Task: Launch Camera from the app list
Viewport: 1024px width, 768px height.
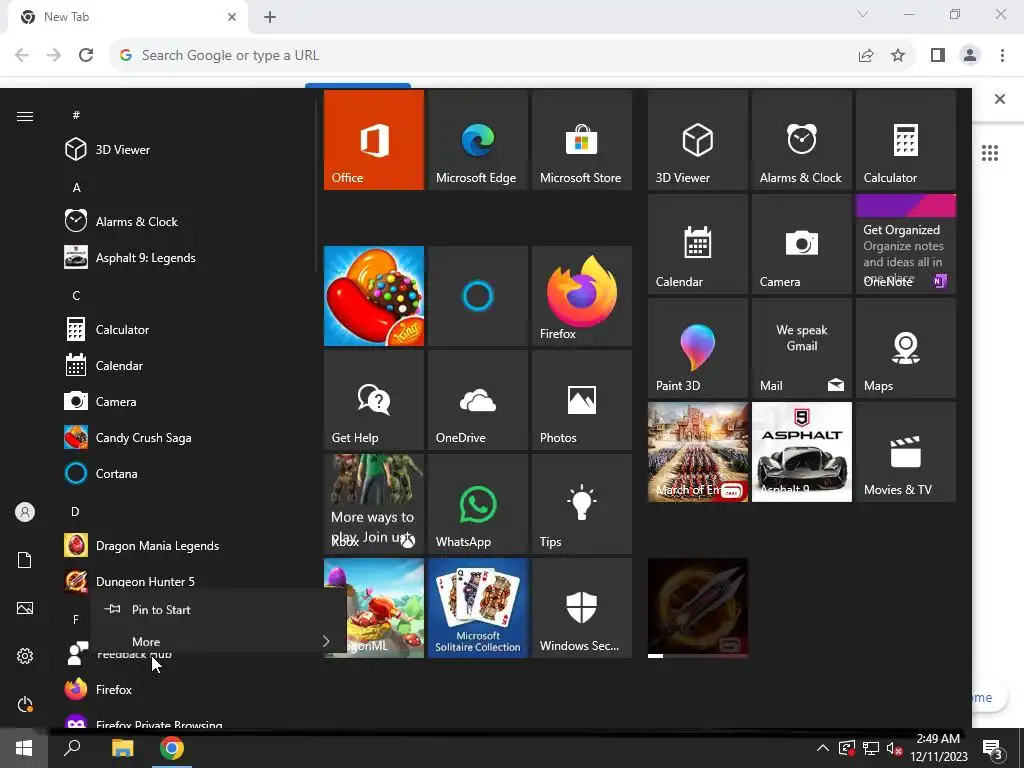Action: tap(186, 401)
